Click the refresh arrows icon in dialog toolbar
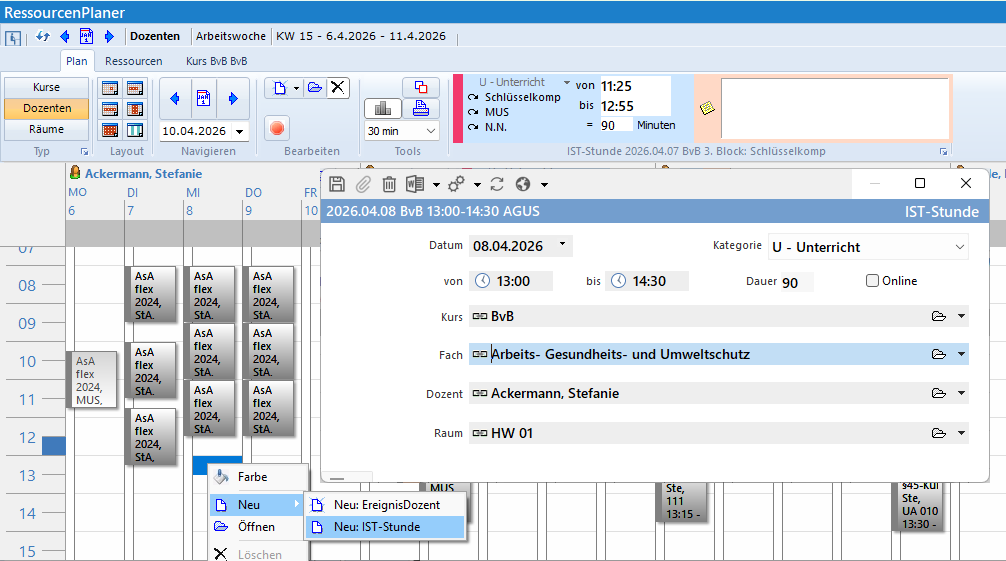The height and width of the screenshot is (561, 1006). click(x=497, y=184)
